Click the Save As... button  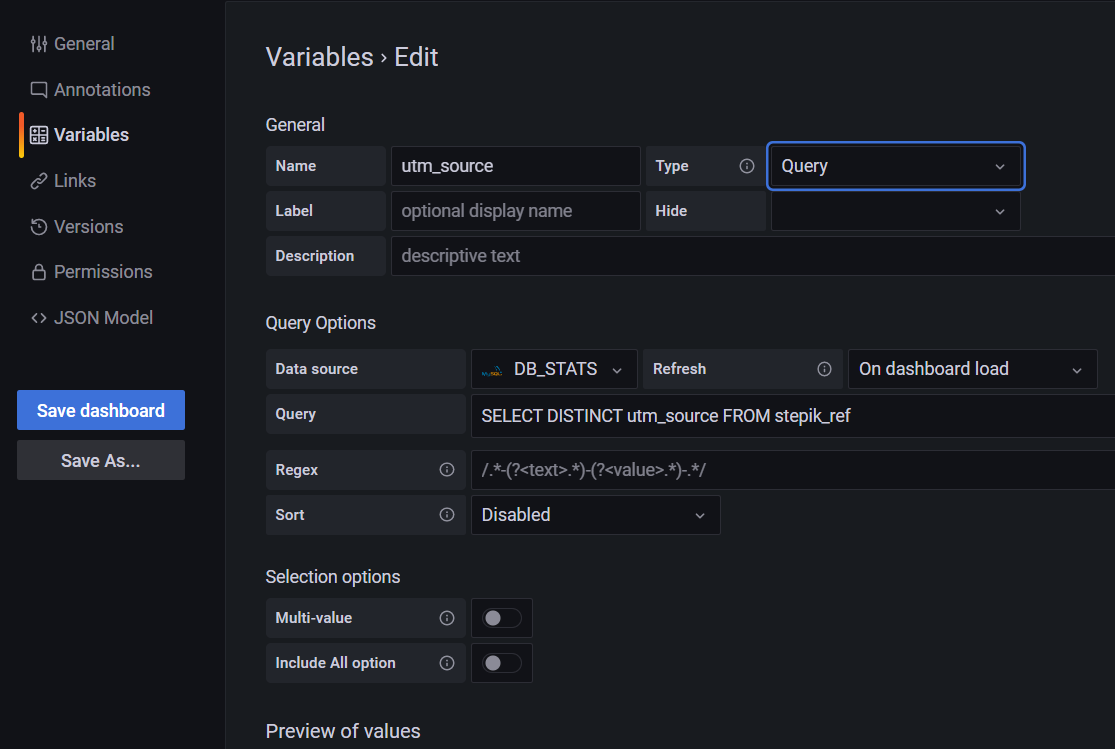(x=101, y=460)
